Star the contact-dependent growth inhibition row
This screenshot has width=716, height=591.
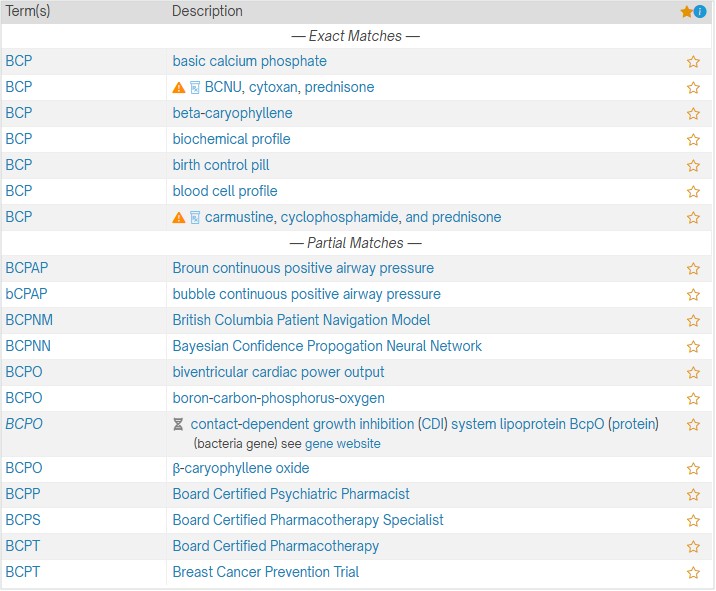[693, 425]
